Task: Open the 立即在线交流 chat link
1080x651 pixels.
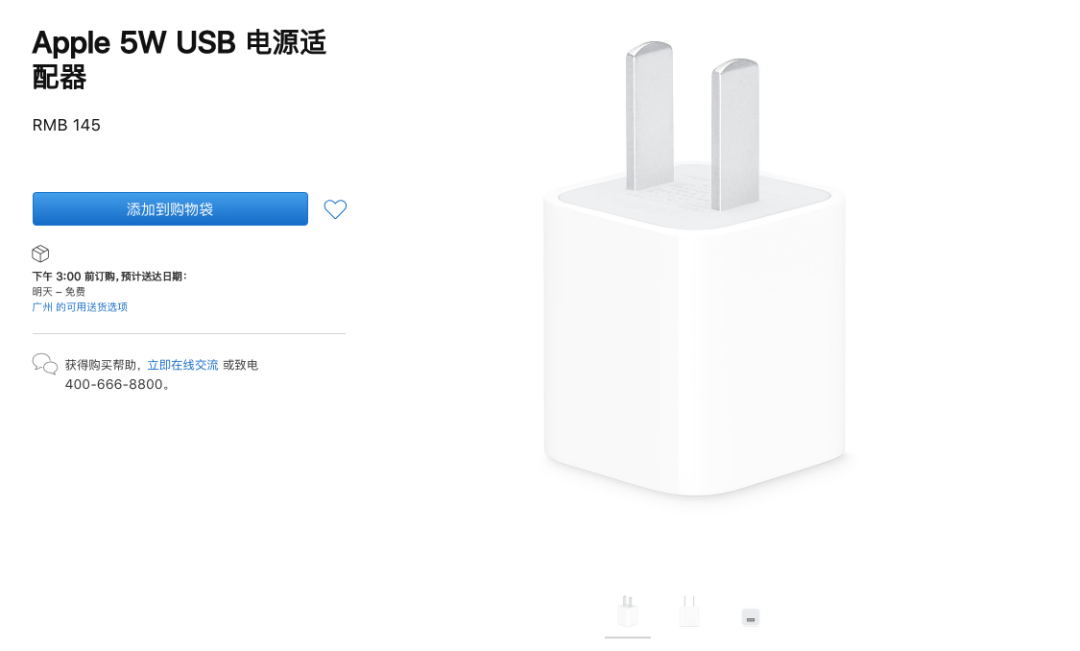Action: [x=182, y=365]
